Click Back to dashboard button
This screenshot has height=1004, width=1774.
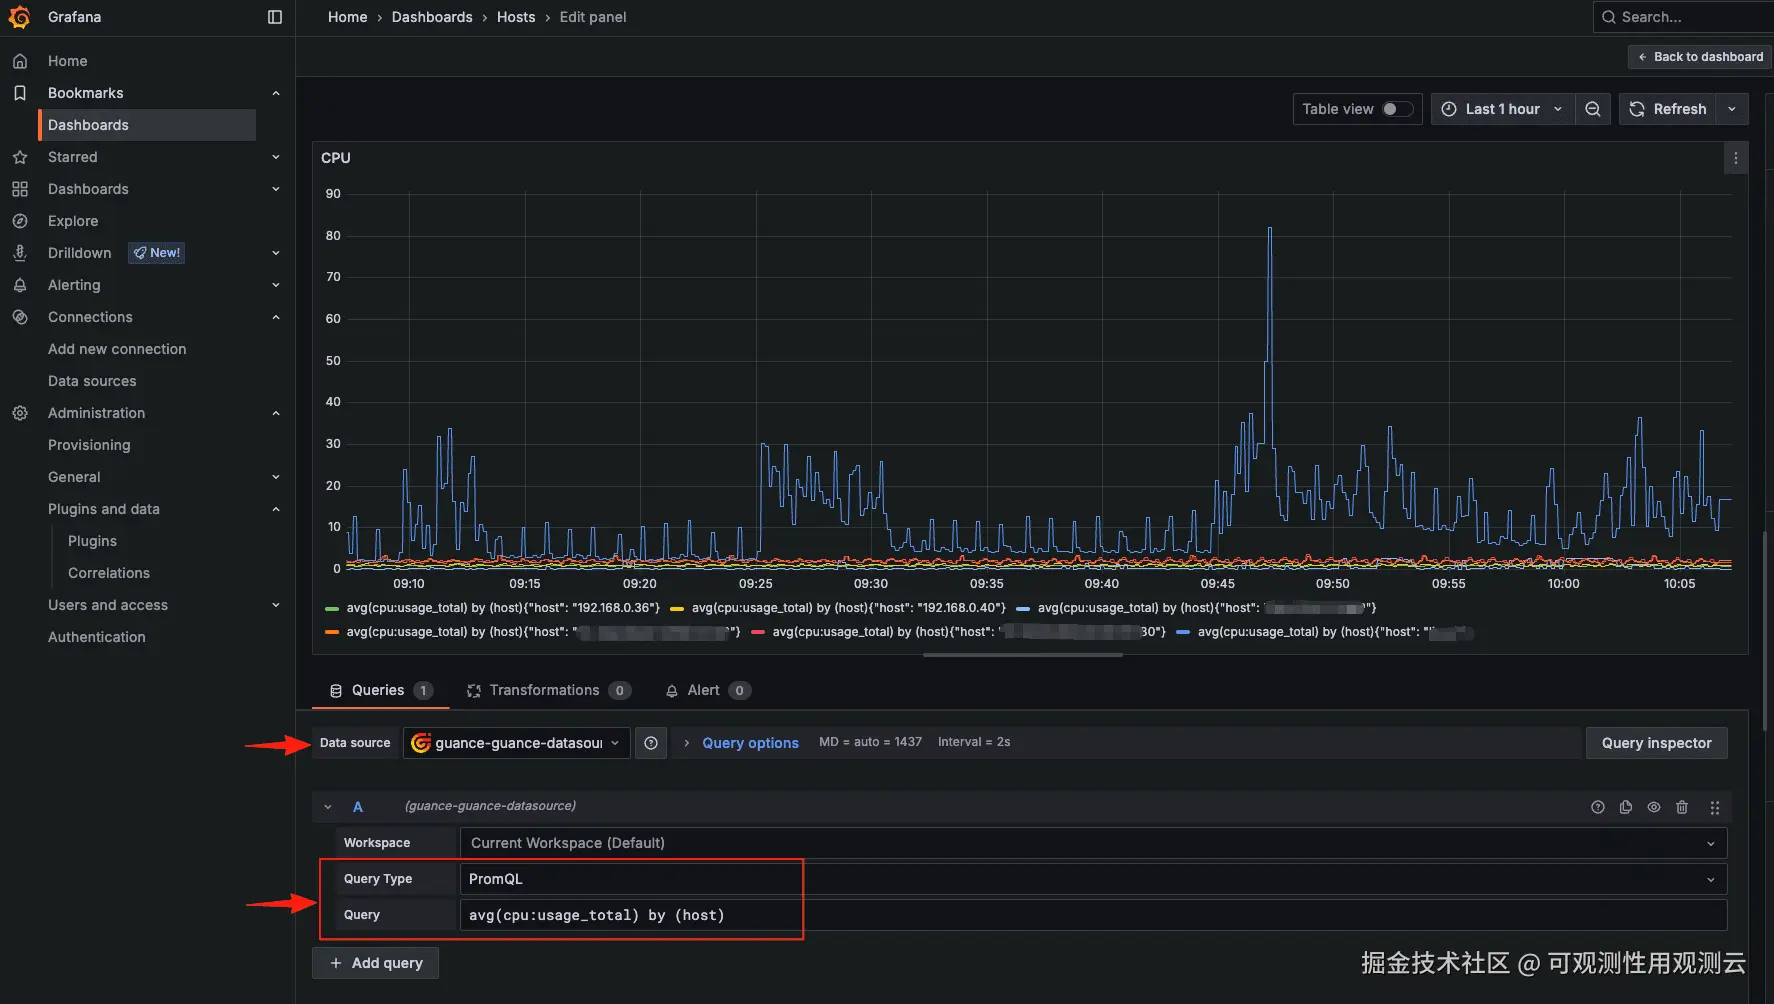1699,57
